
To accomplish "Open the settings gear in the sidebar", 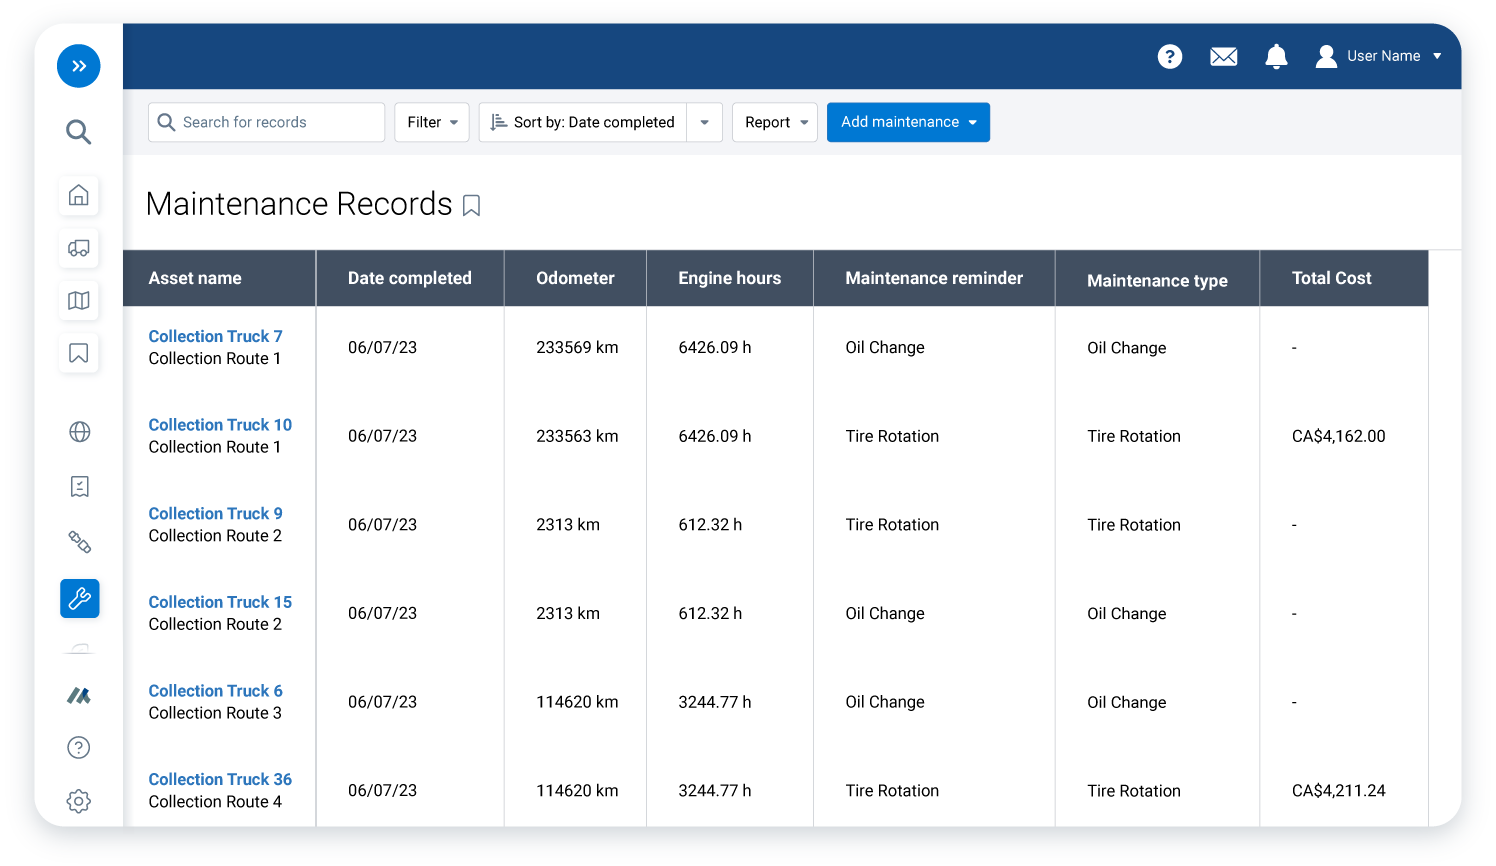I will pyautogui.click(x=79, y=800).
